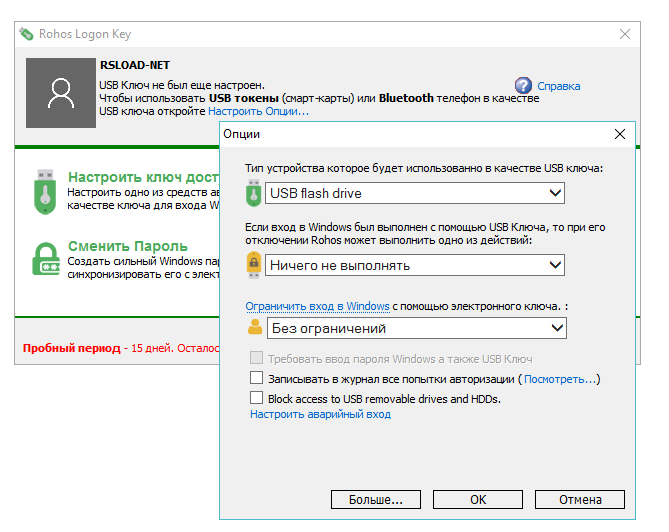
Task: Open the blue question mark help icon
Action: coord(523,86)
